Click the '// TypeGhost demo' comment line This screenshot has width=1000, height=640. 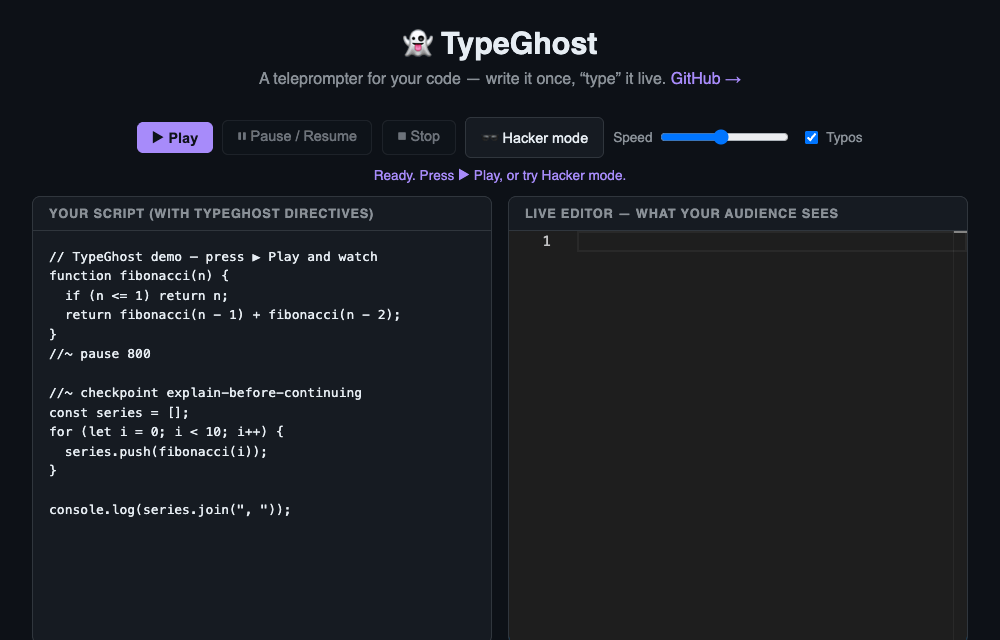coord(213,257)
